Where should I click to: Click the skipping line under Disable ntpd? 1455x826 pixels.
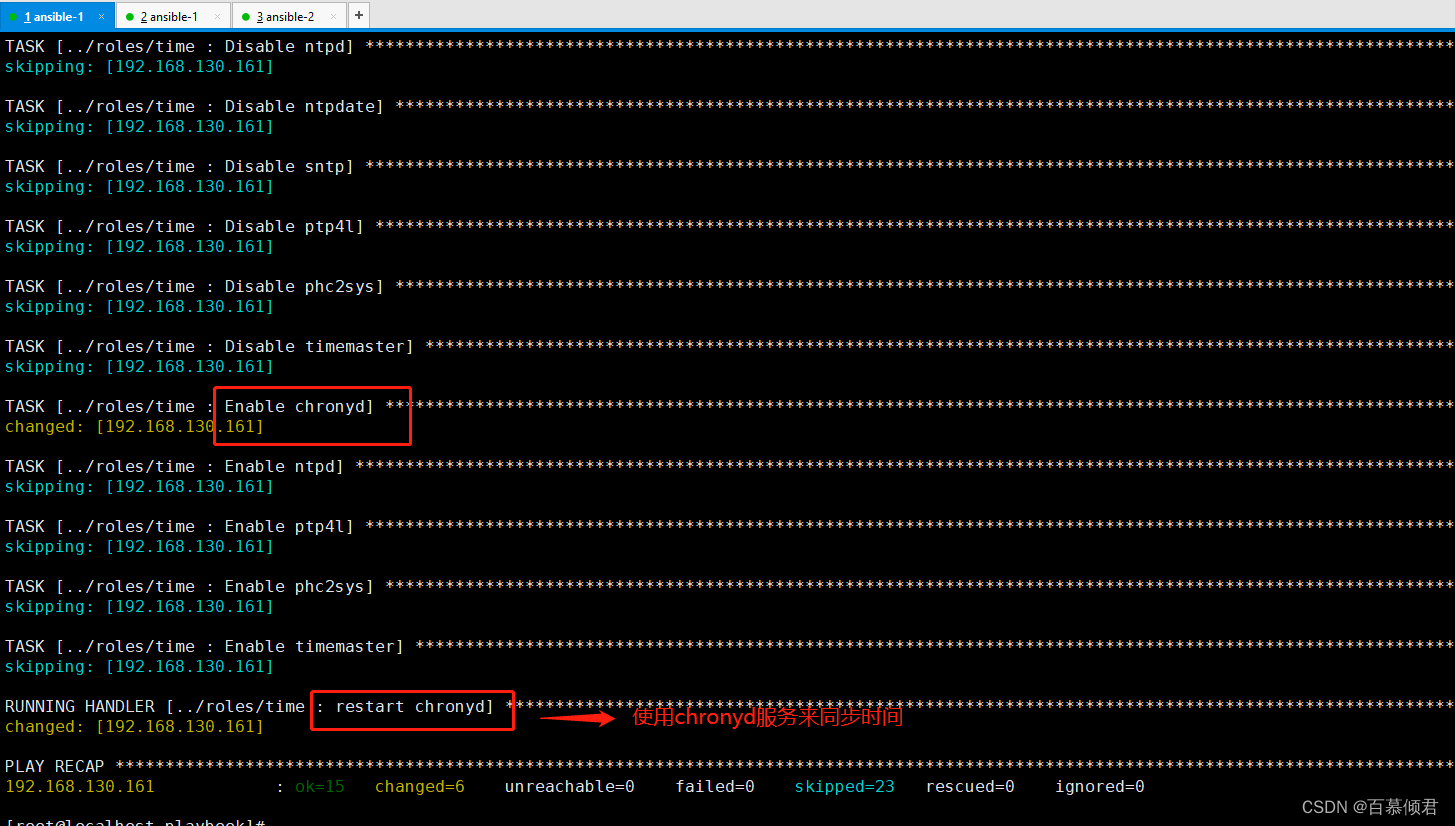point(139,67)
